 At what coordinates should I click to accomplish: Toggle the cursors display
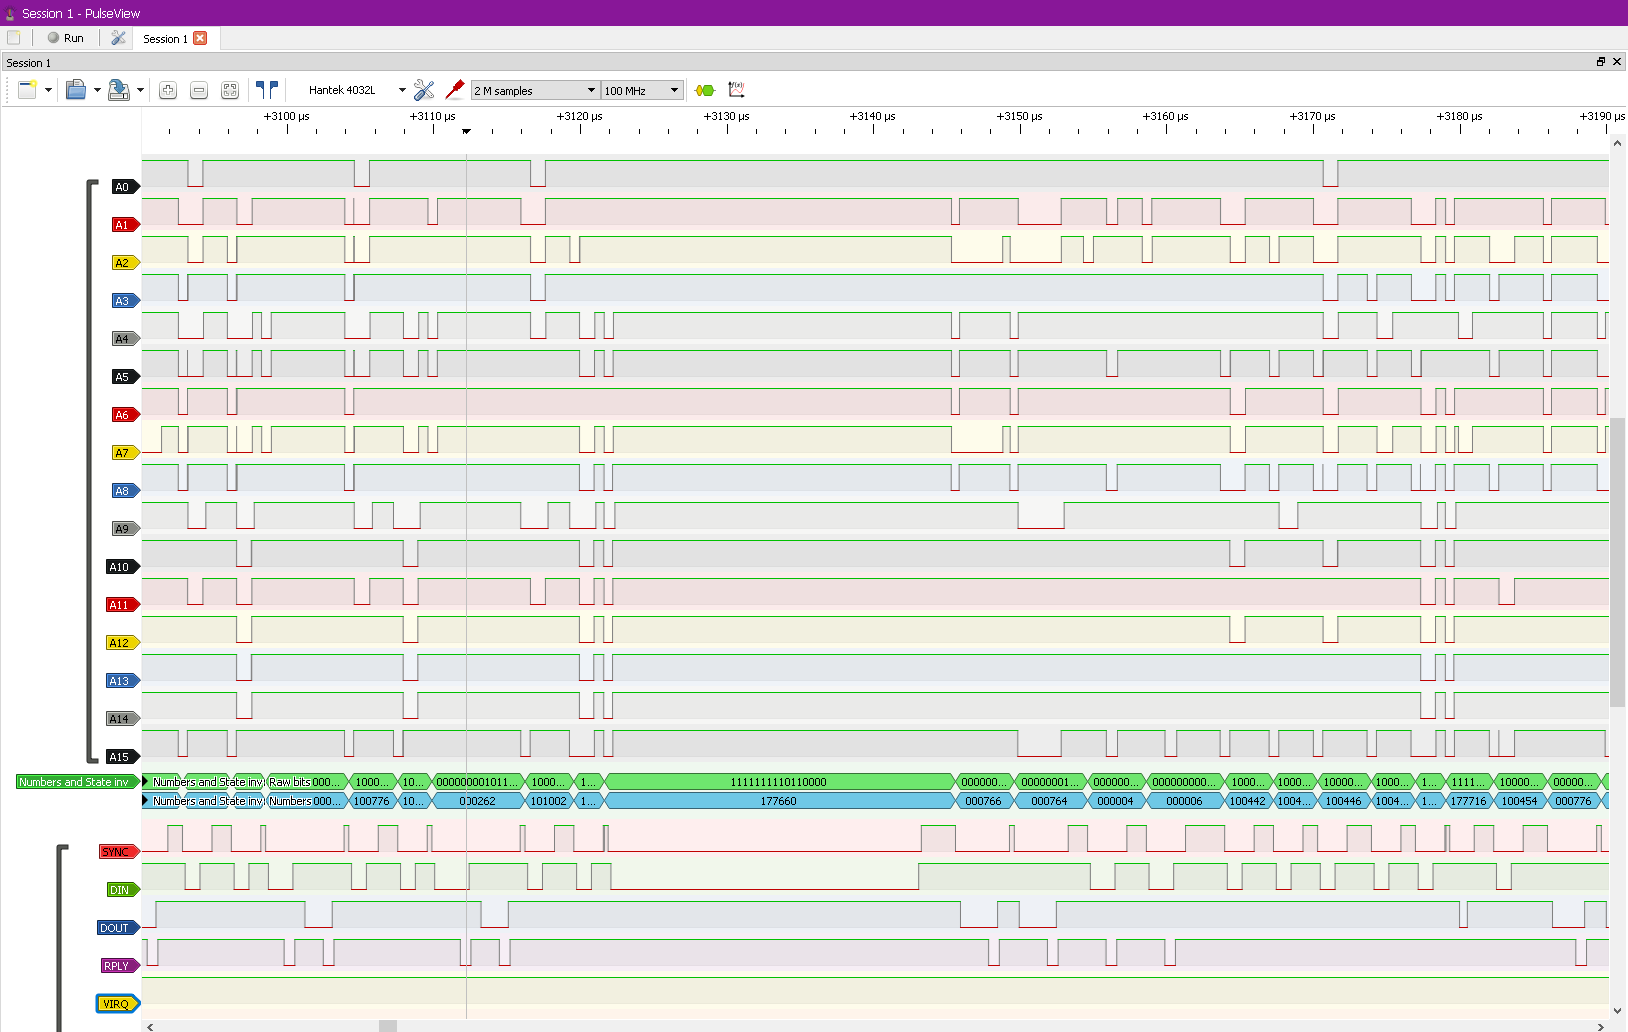click(267, 90)
